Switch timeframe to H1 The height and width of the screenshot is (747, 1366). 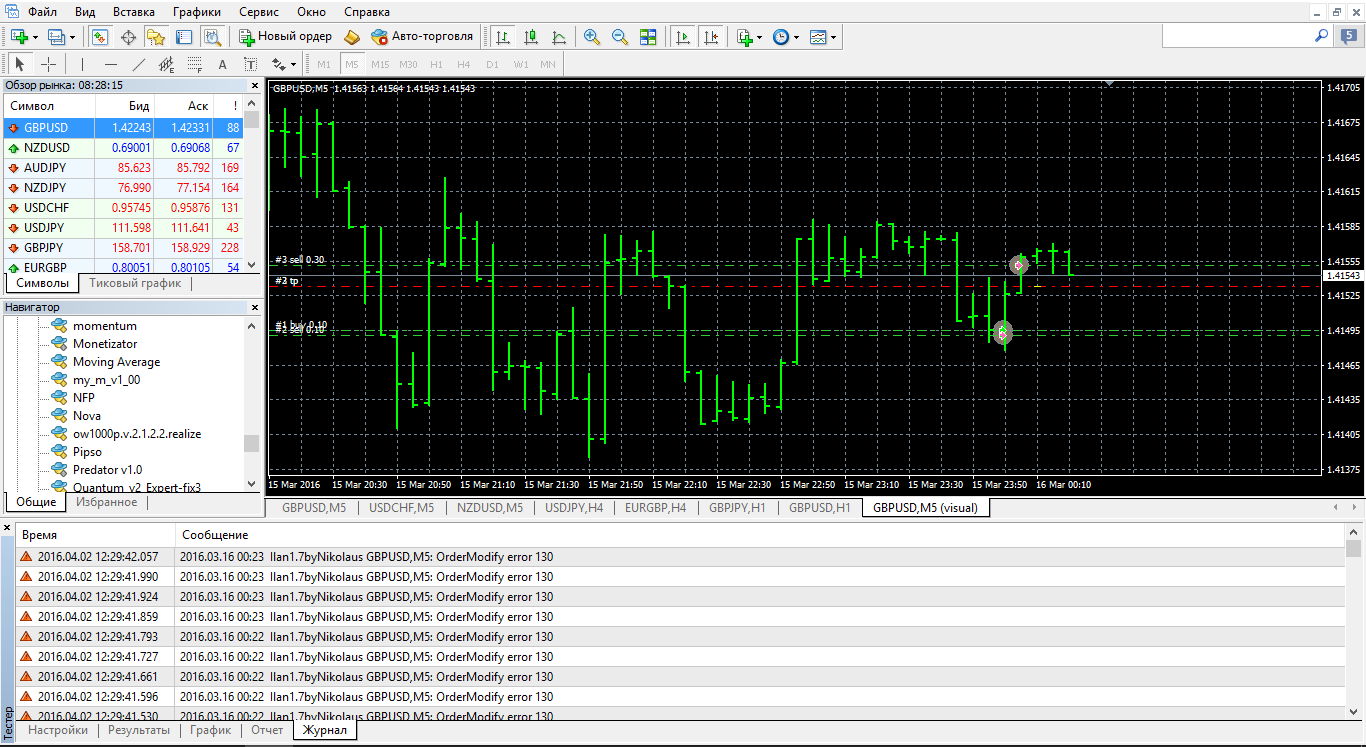(x=436, y=64)
